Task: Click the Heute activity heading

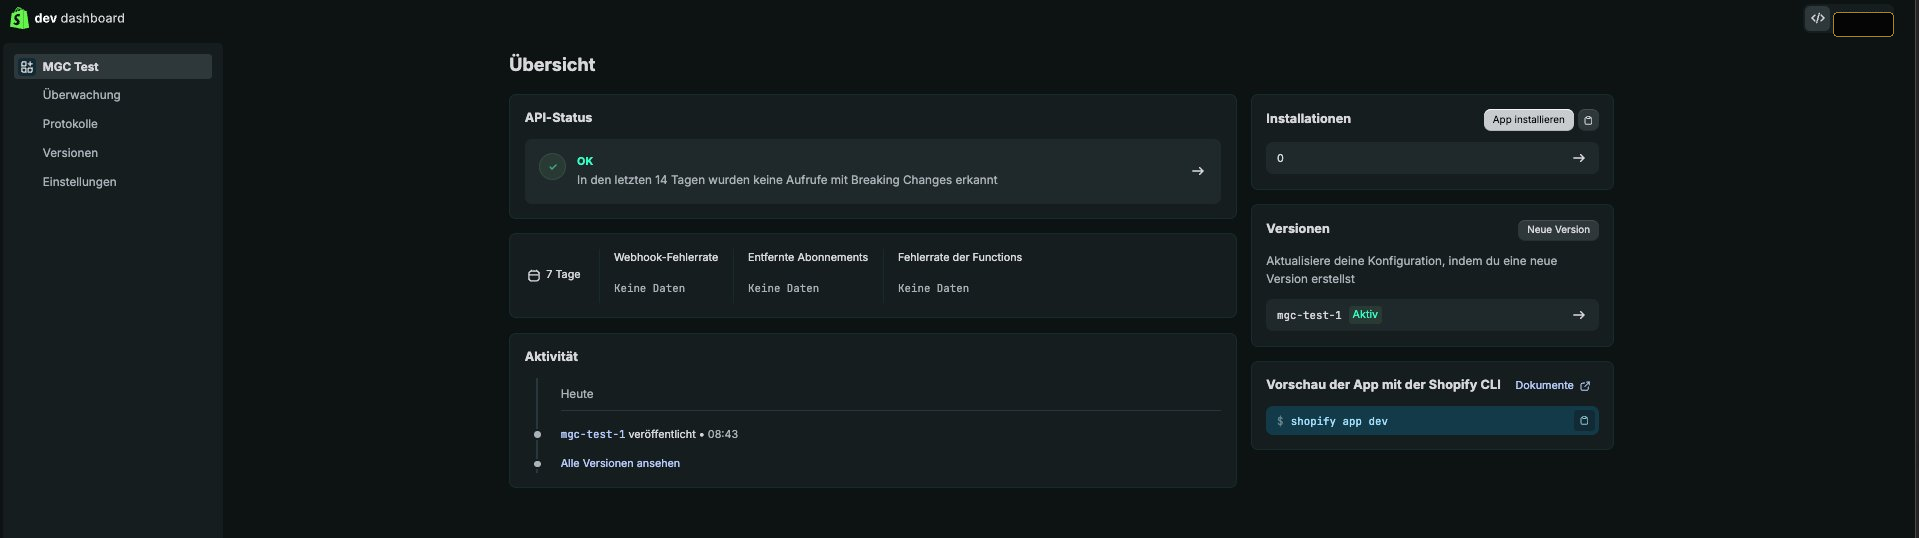Action: coord(577,394)
